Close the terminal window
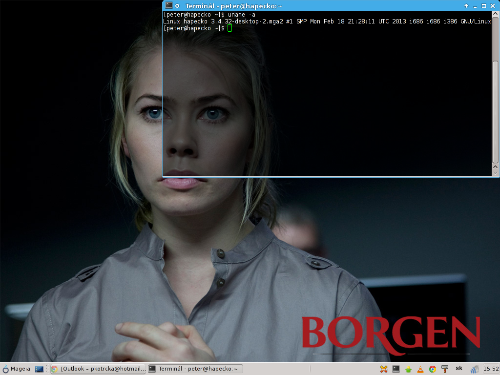The height and width of the screenshot is (375, 500). (493, 6)
